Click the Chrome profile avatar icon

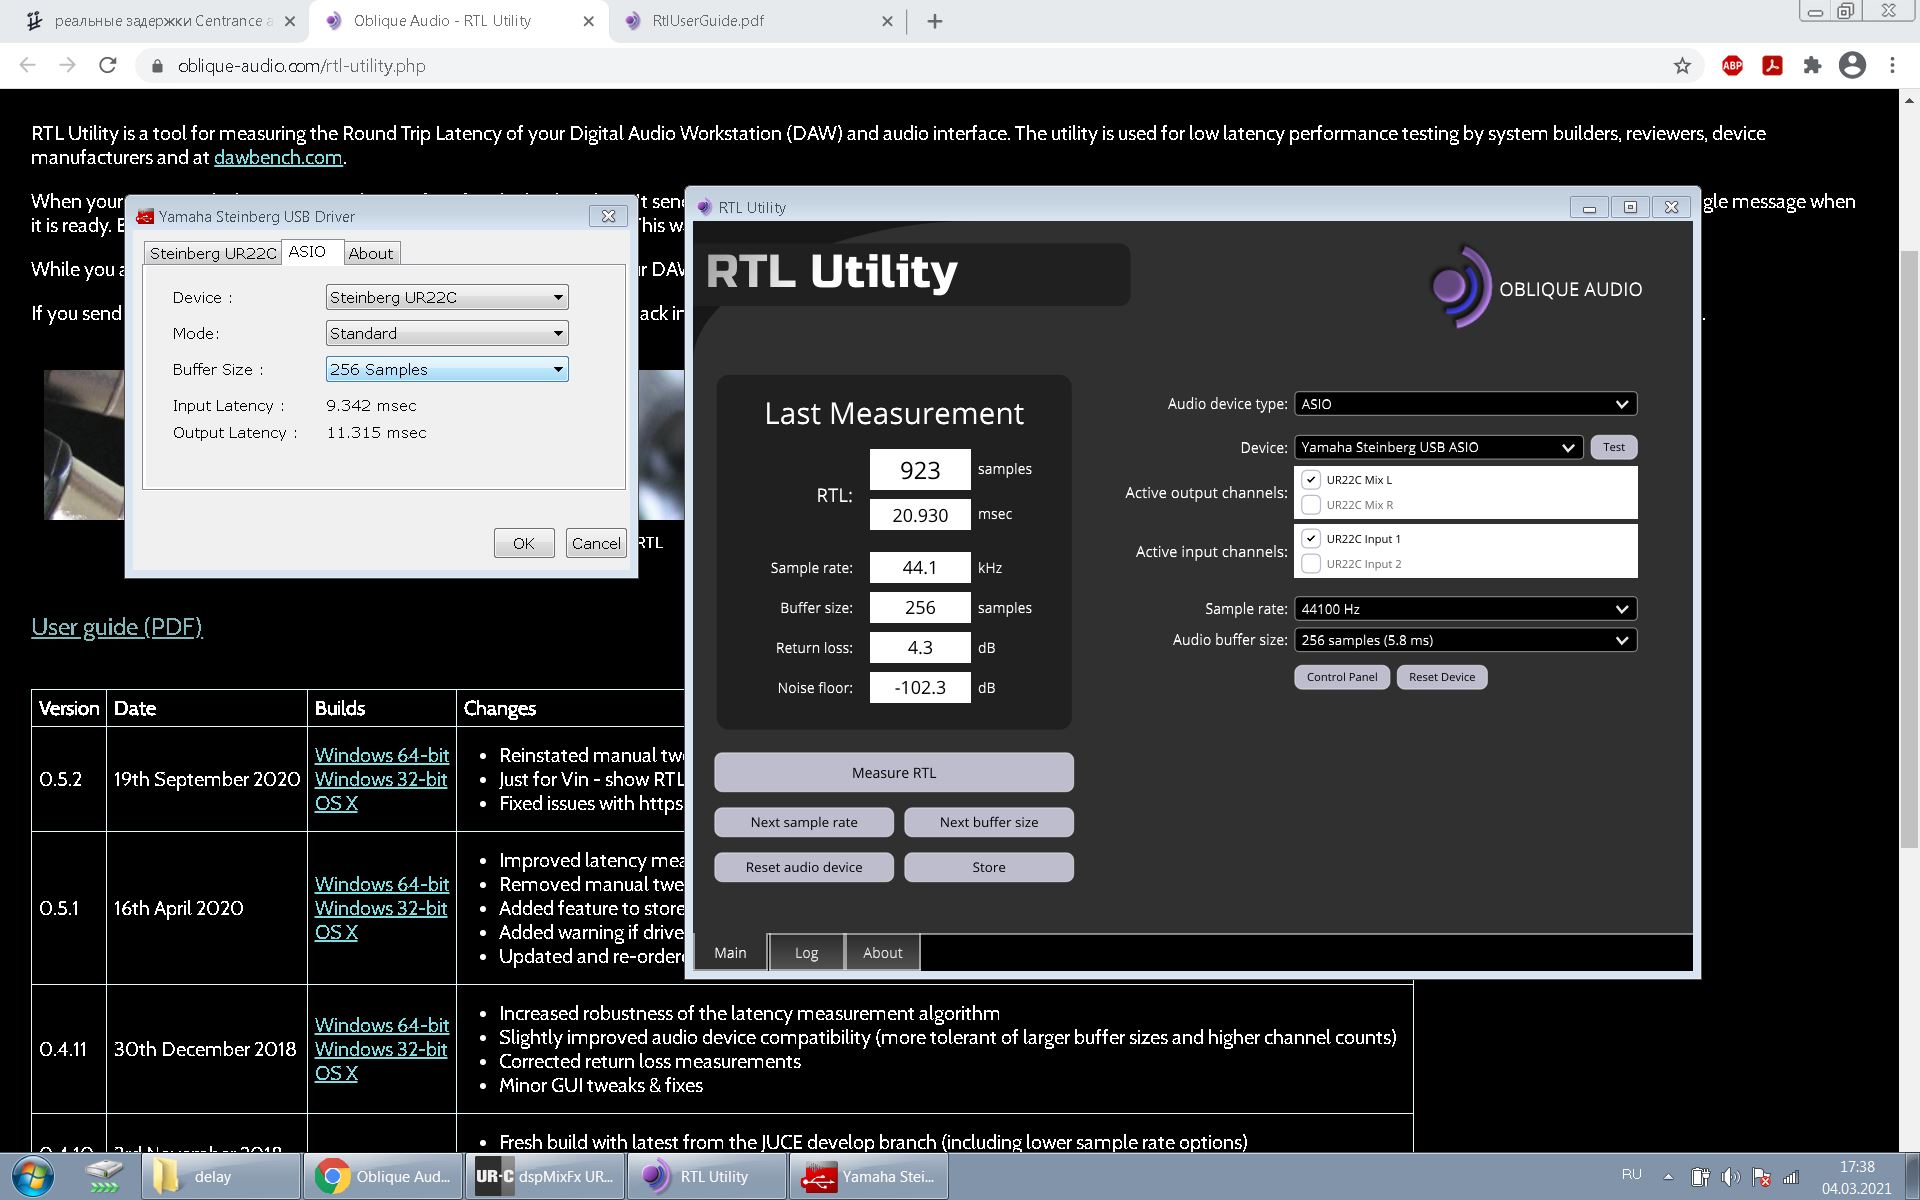(1852, 66)
